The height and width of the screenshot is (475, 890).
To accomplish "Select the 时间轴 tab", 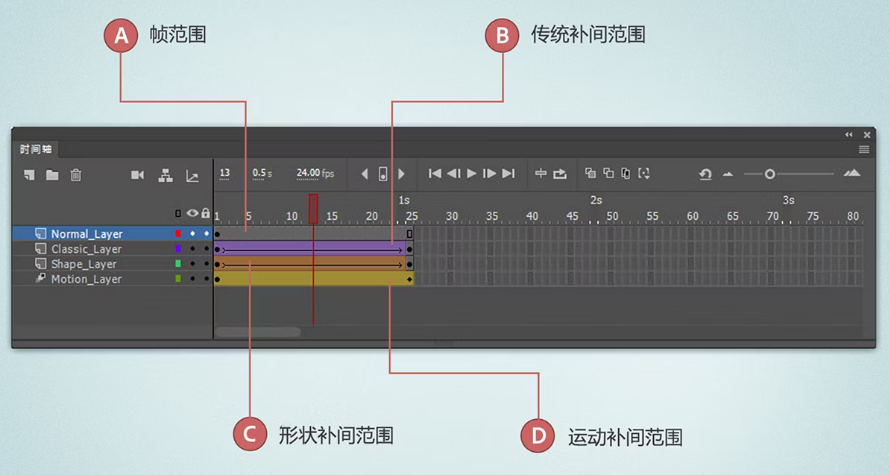I will [36, 149].
